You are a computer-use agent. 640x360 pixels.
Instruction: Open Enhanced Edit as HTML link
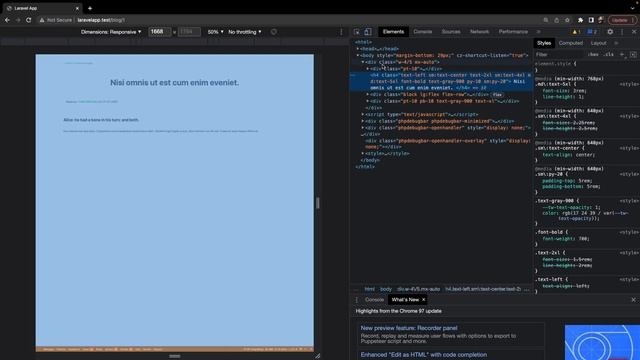click(424, 355)
